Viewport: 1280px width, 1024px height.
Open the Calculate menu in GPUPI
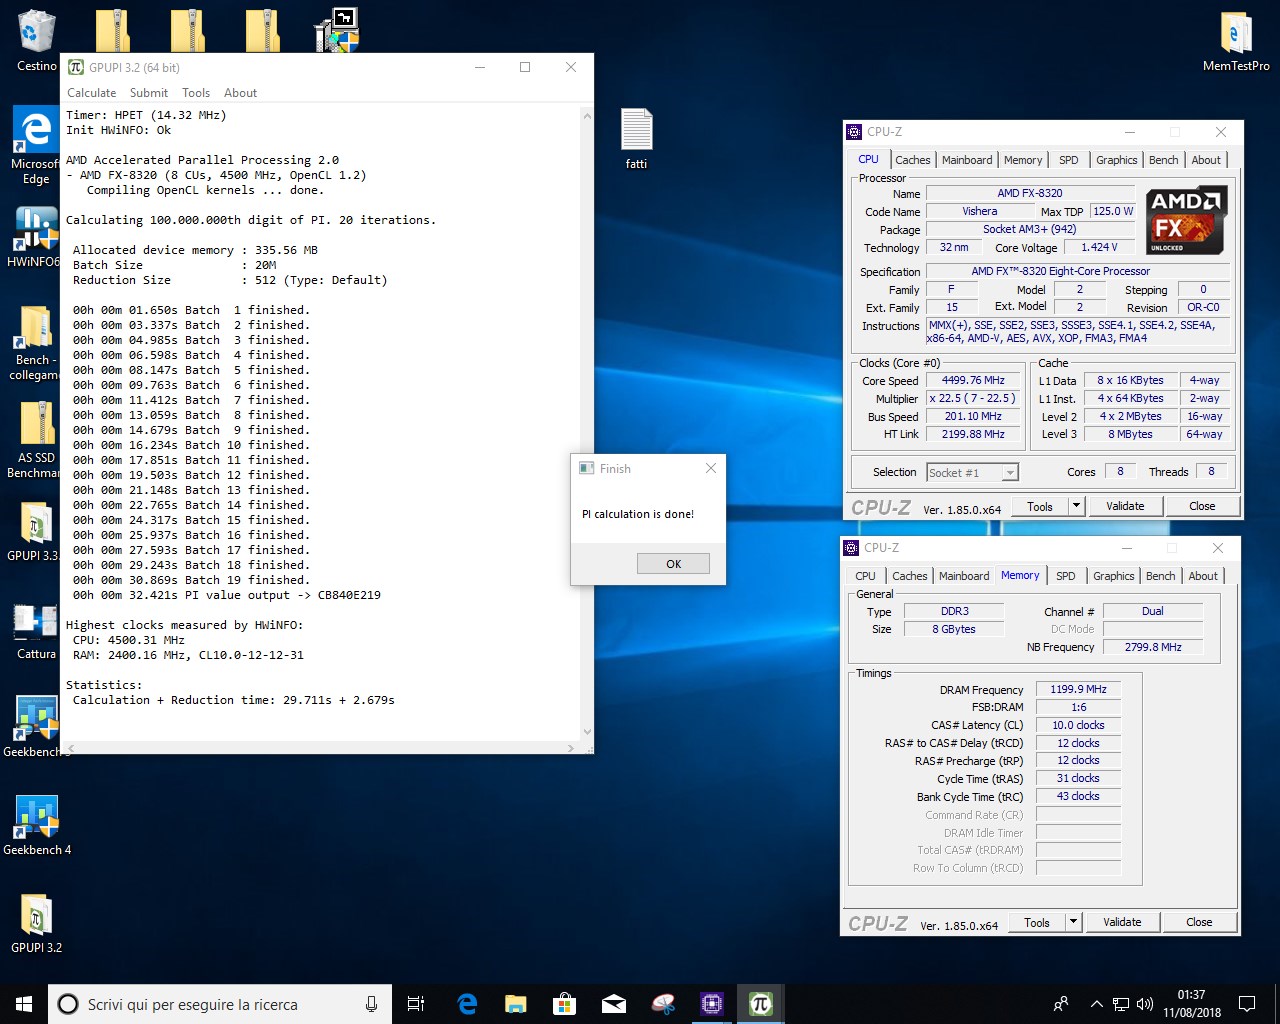click(92, 93)
